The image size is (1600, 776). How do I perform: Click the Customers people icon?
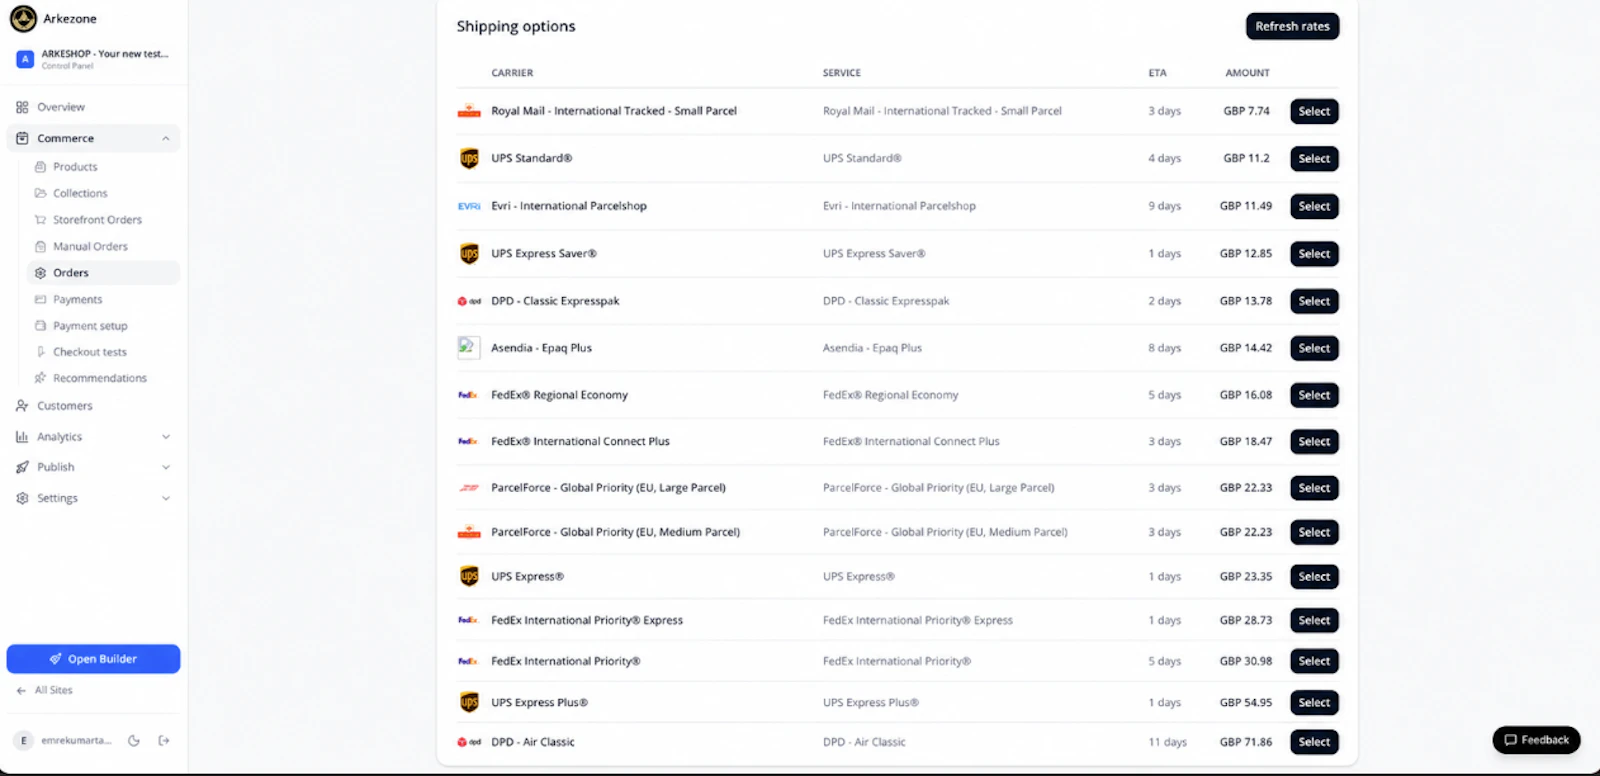[22, 406]
